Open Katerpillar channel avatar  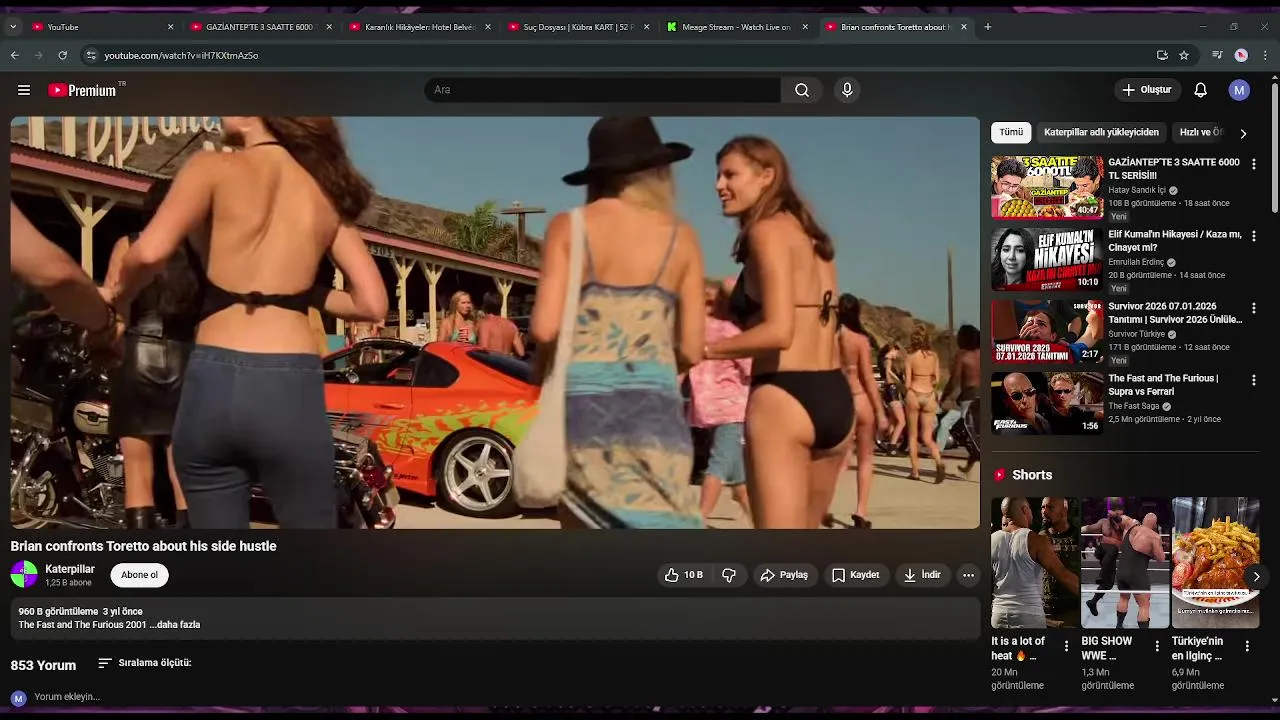coord(24,574)
